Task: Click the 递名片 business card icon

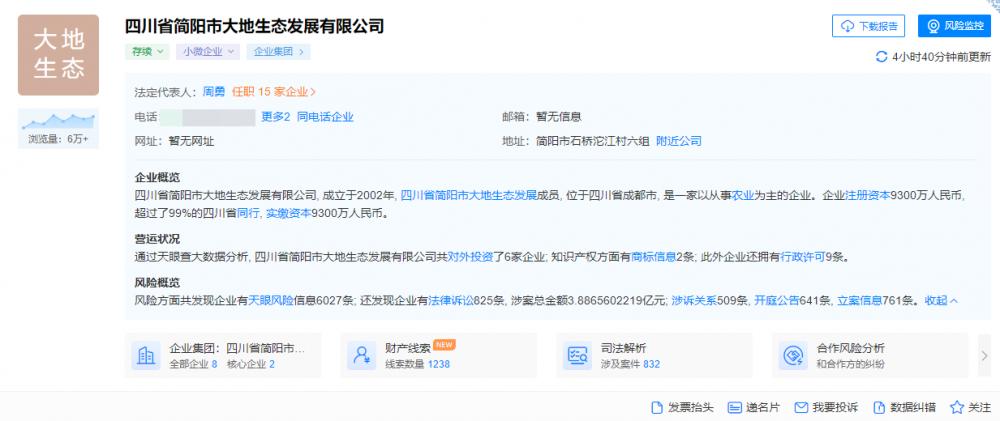Action: click(735, 407)
